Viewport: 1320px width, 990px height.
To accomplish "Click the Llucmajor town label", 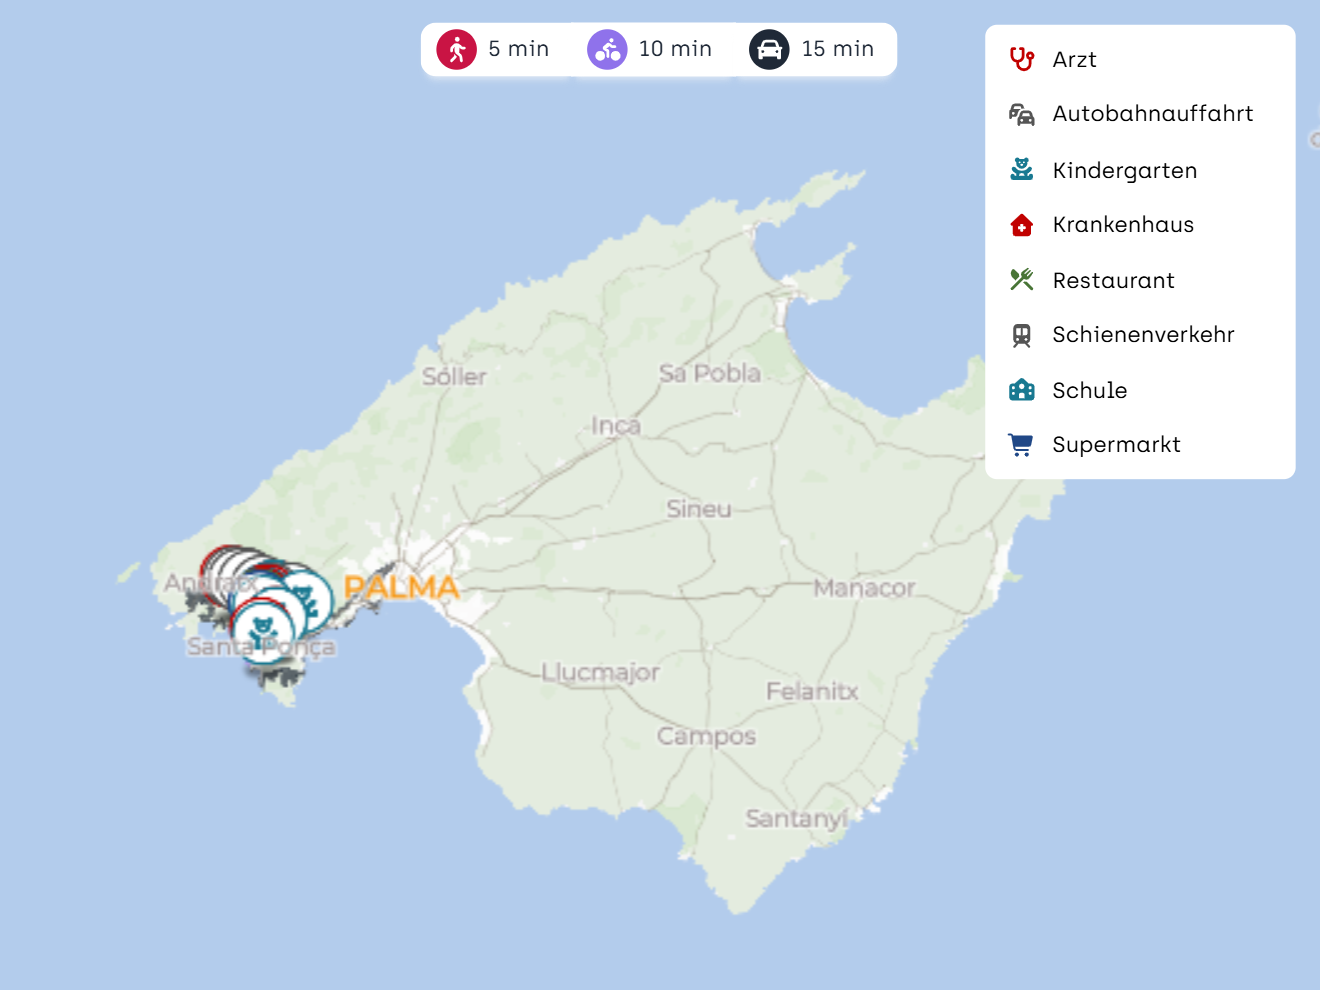I will (600, 672).
